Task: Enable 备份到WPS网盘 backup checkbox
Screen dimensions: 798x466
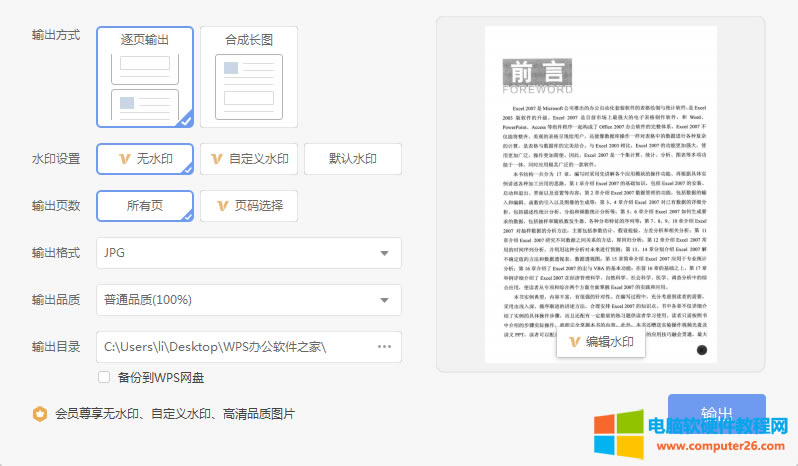Action: [x=104, y=377]
